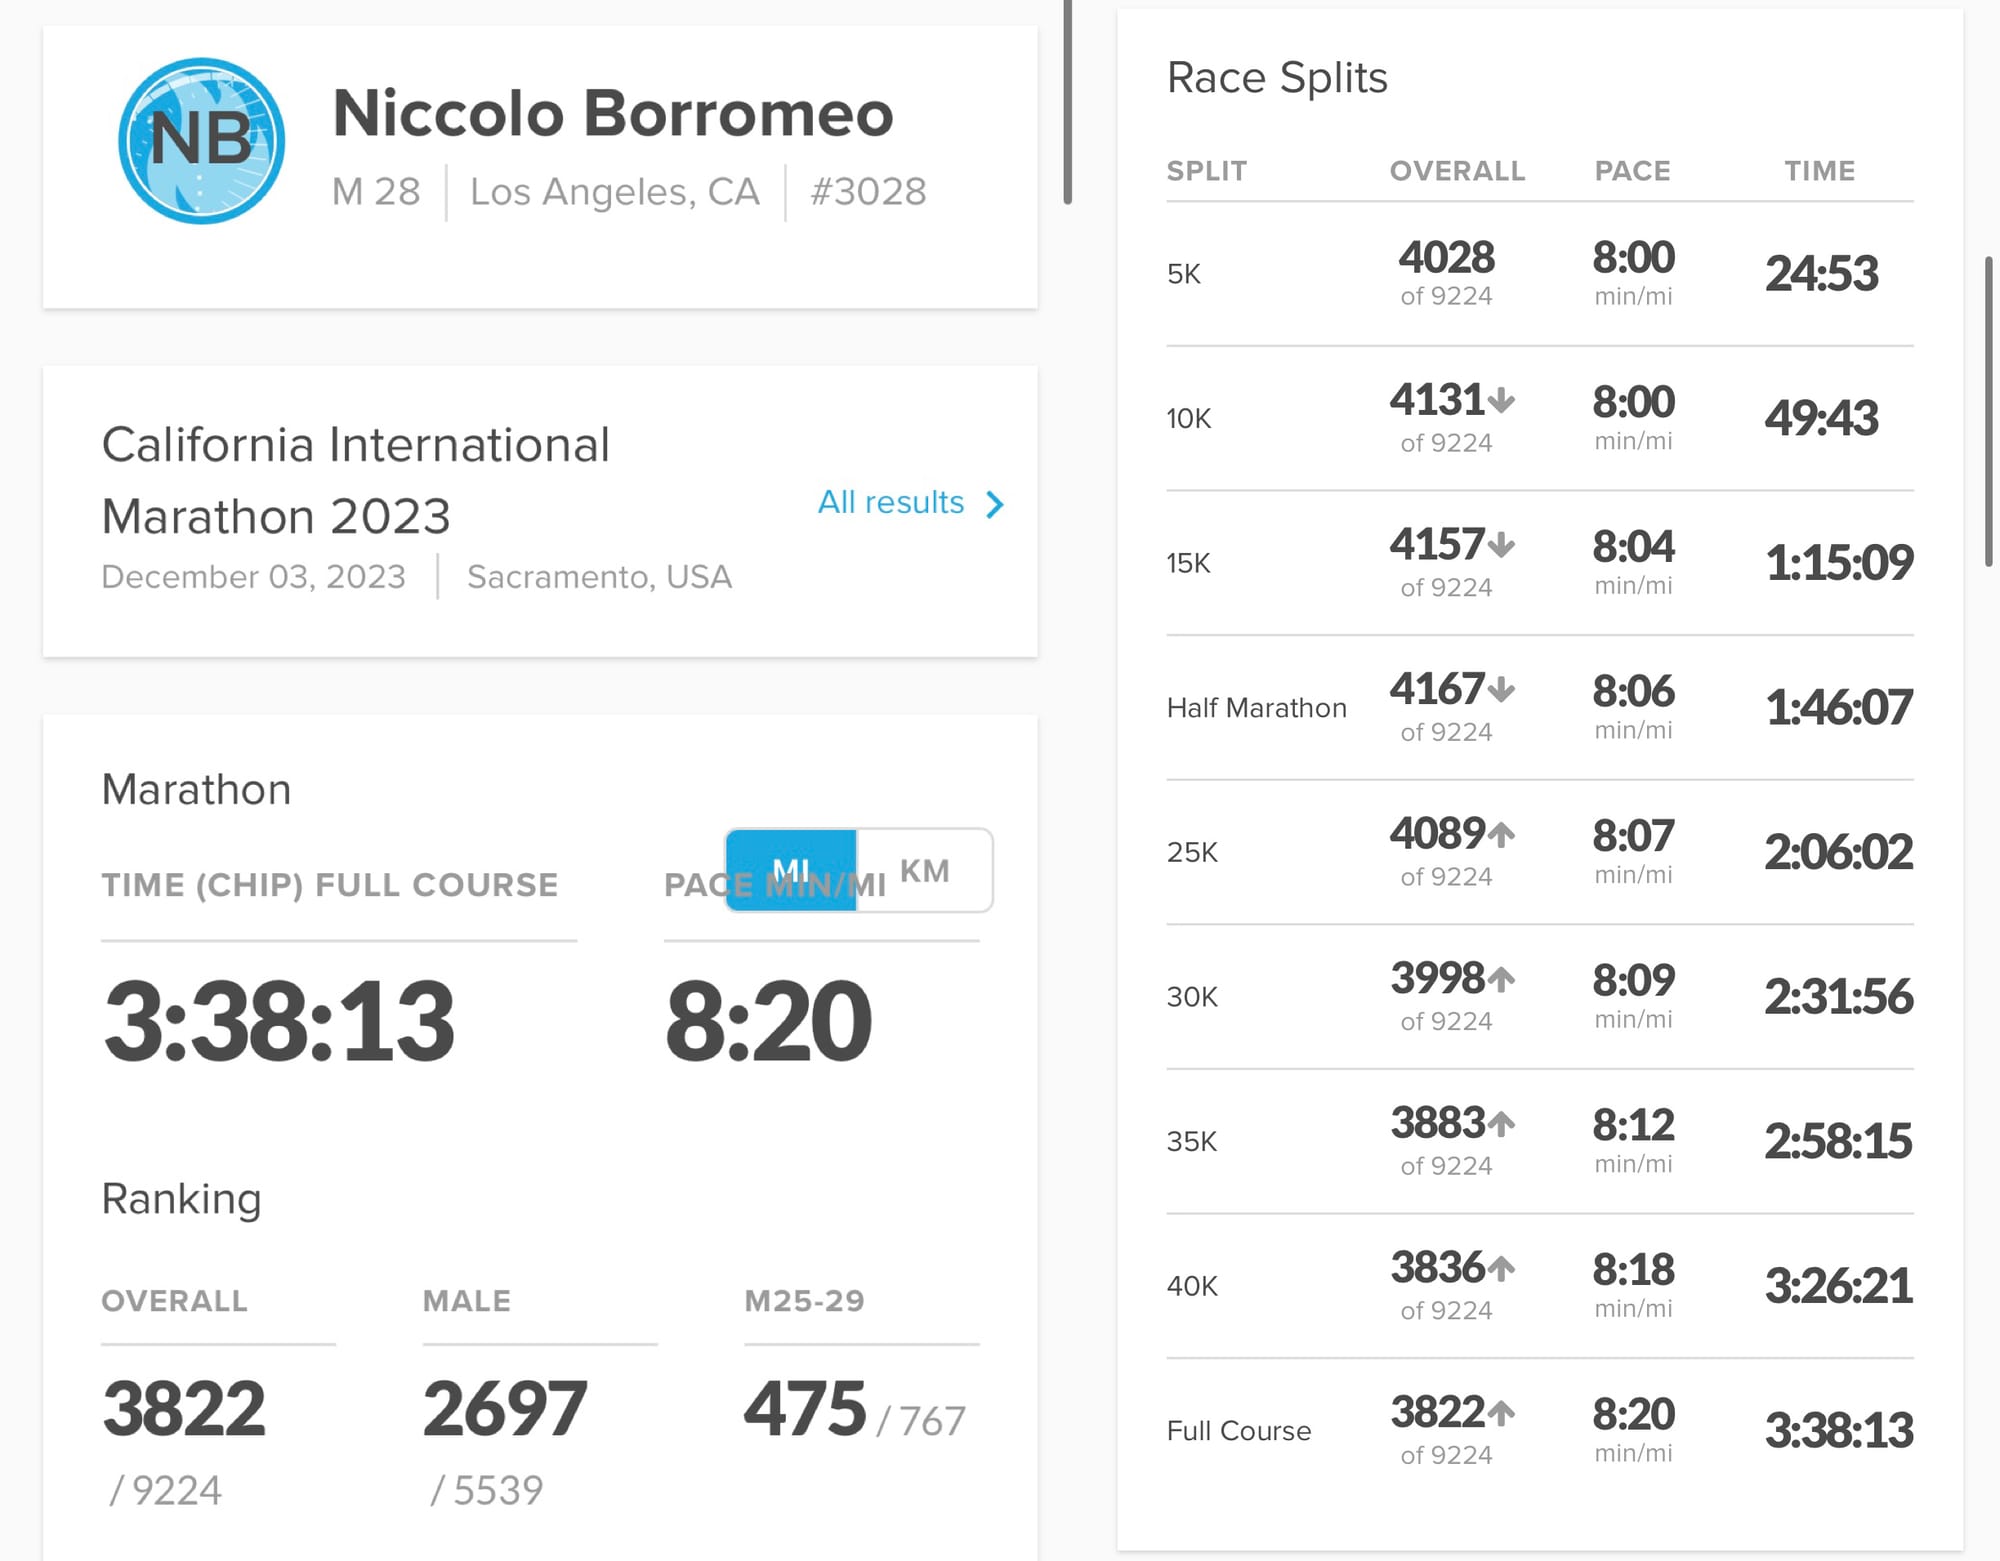This screenshot has height=1561, width=2000.
Task: Click the up arrow beside 4089 at 25K
Action: click(1501, 833)
